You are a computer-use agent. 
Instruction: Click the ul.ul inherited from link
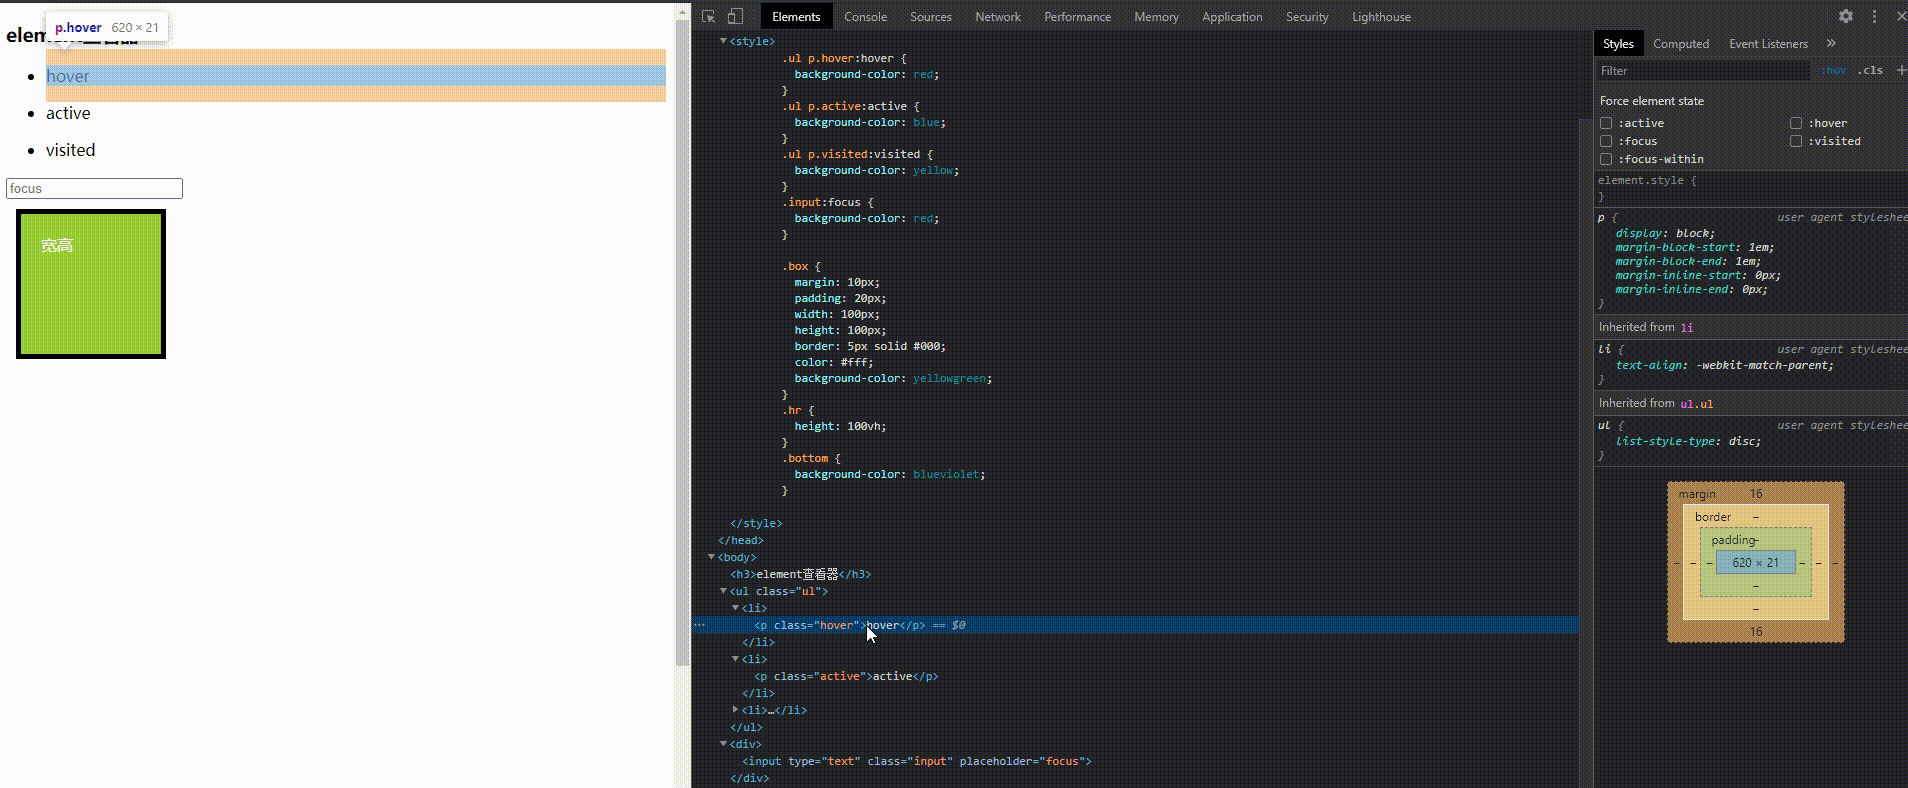1696,404
